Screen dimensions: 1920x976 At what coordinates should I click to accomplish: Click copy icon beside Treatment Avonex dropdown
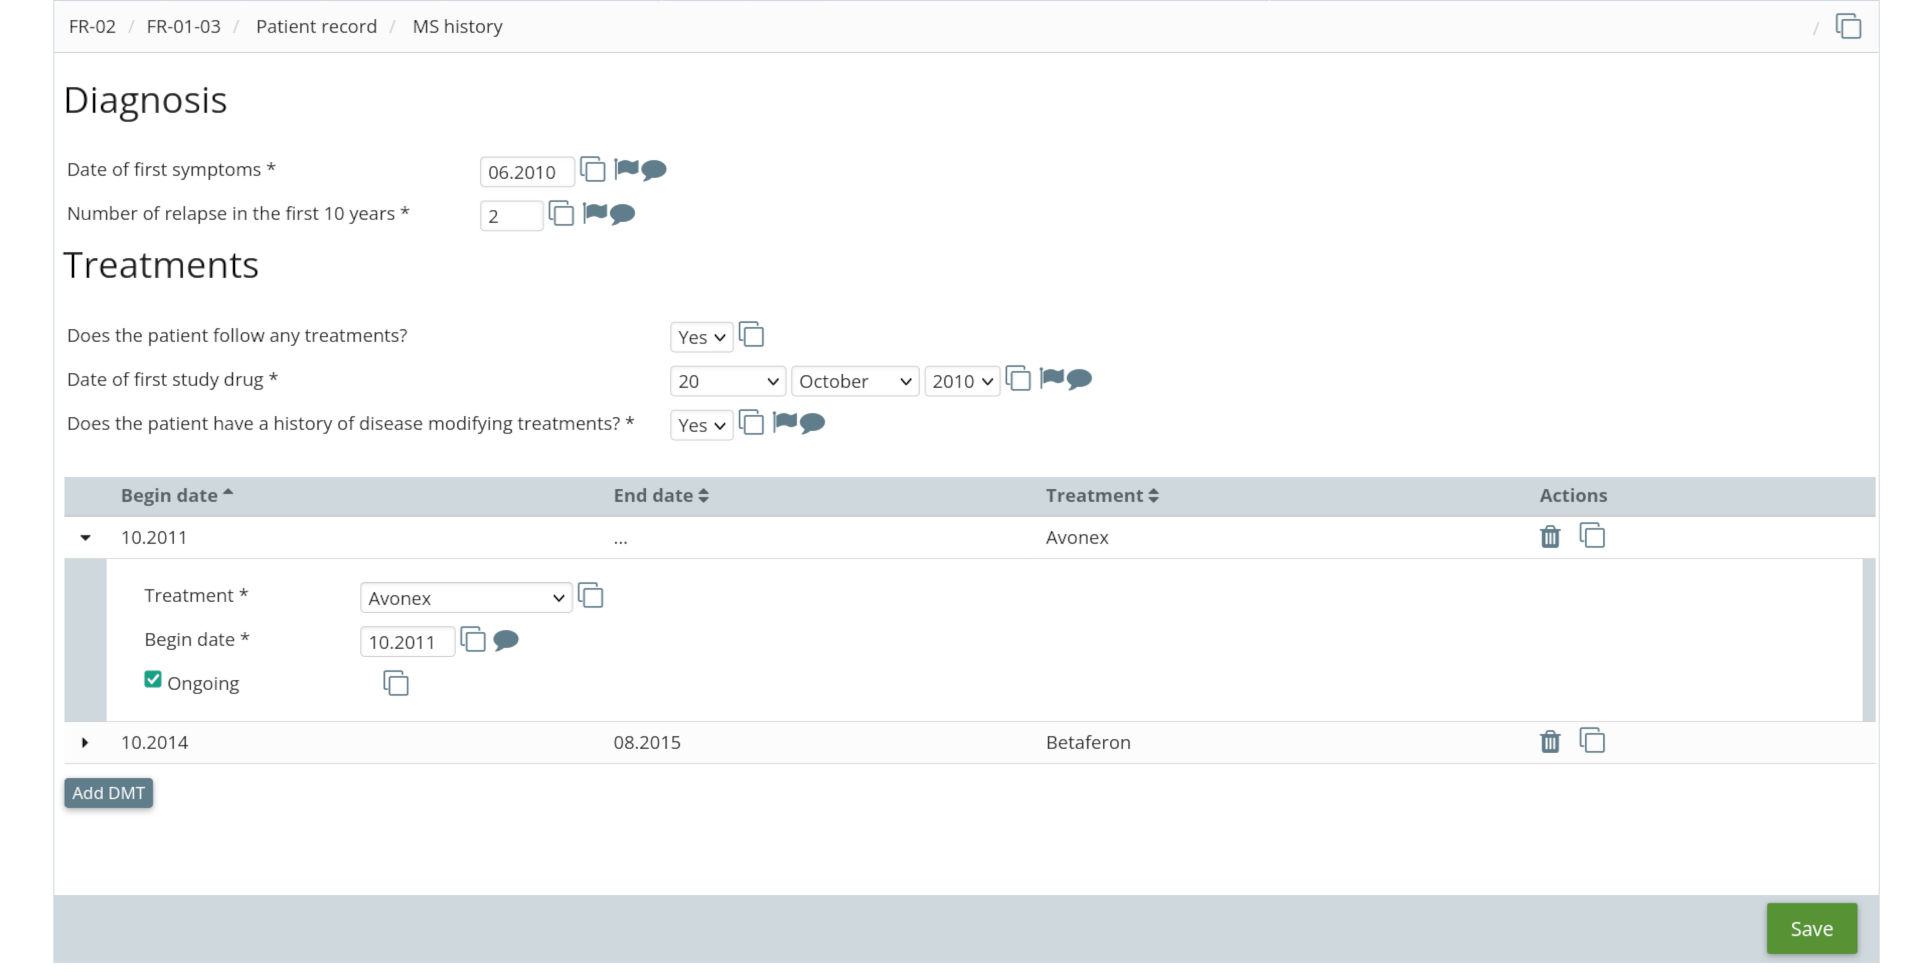tap(591, 596)
